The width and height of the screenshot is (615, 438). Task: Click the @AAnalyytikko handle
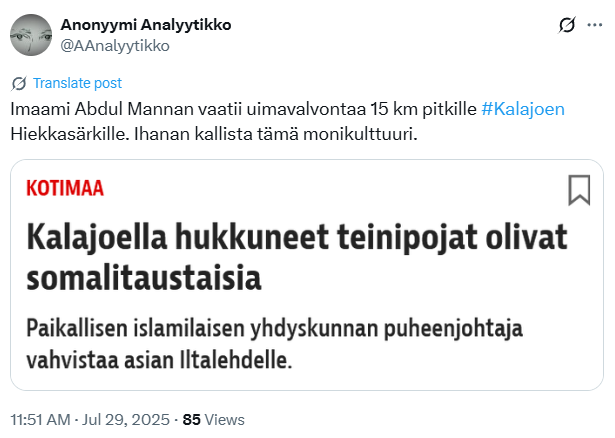(115, 45)
